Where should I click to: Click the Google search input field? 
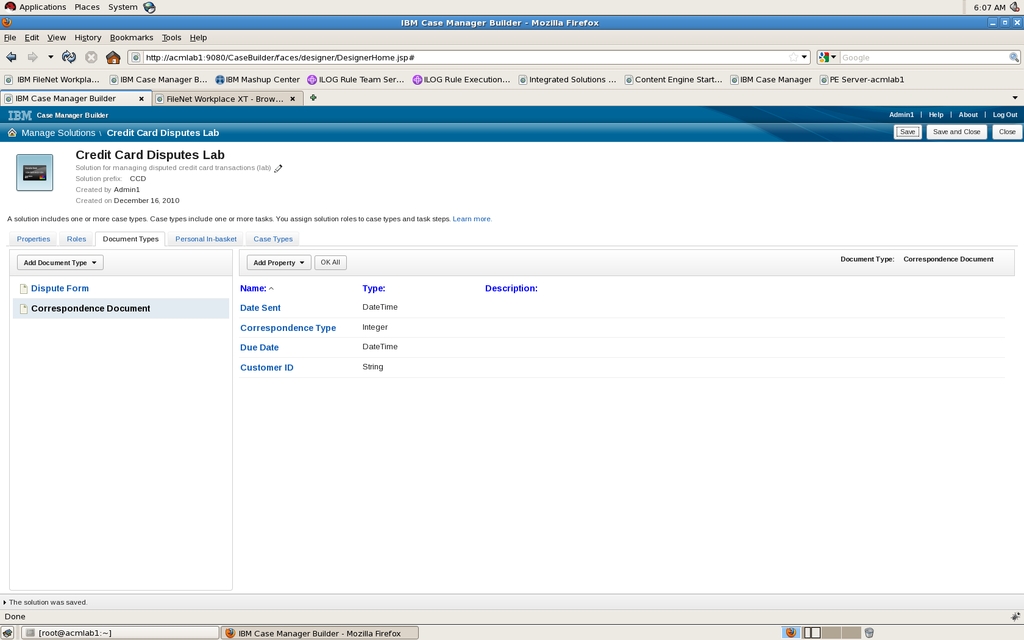[923, 57]
